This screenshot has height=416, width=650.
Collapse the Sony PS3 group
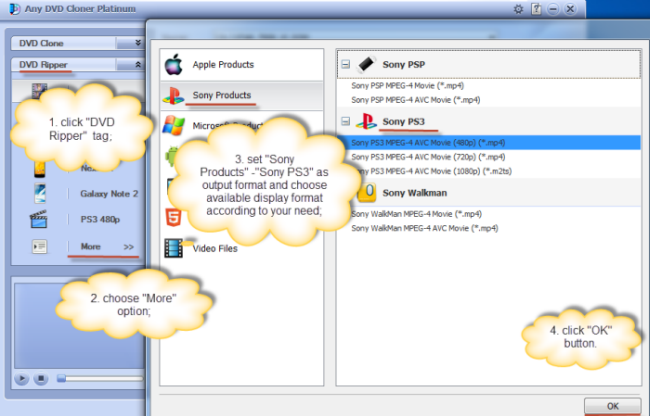click(x=345, y=121)
